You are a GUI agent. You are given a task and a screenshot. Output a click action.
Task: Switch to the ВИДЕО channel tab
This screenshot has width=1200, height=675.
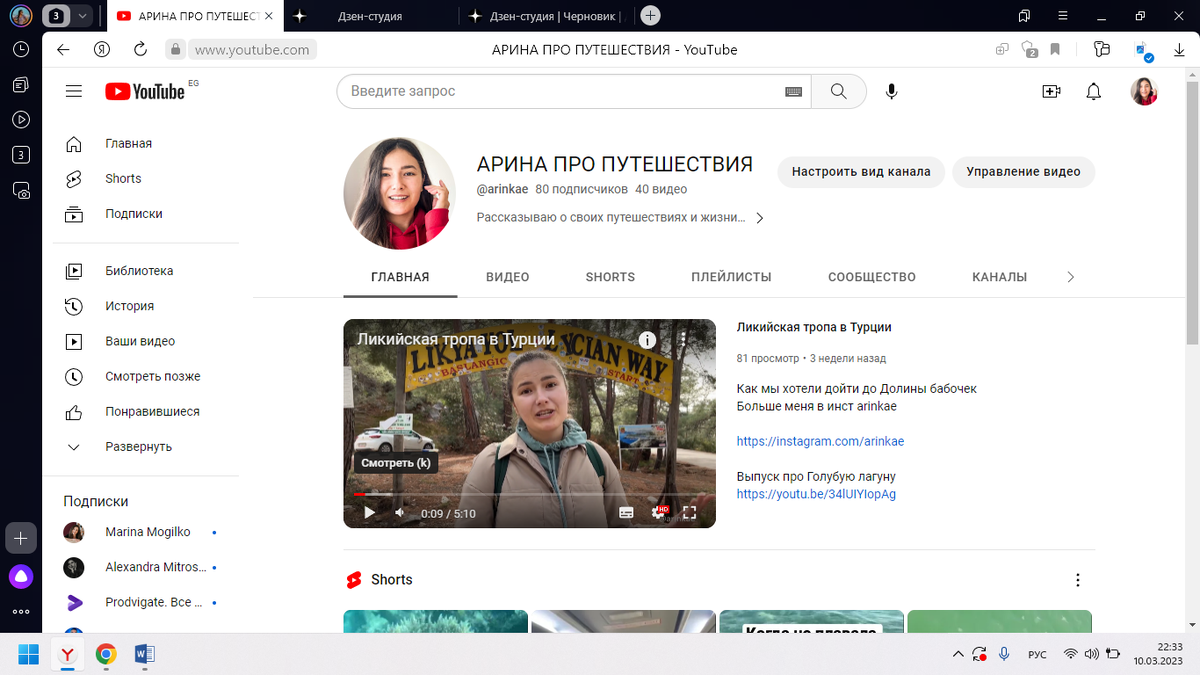508,277
